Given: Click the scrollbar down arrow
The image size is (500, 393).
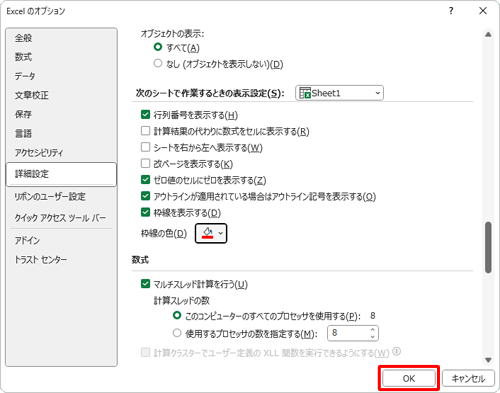Looking at the screenshot, I should [488, 360].
